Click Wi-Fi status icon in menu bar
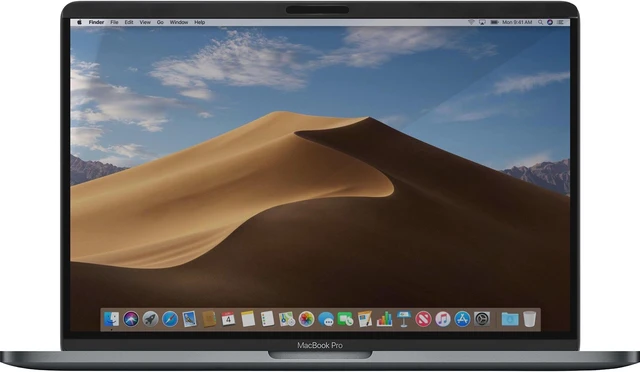Image resolution: width=640 pixels, height=372 pixels. point(471,22)
